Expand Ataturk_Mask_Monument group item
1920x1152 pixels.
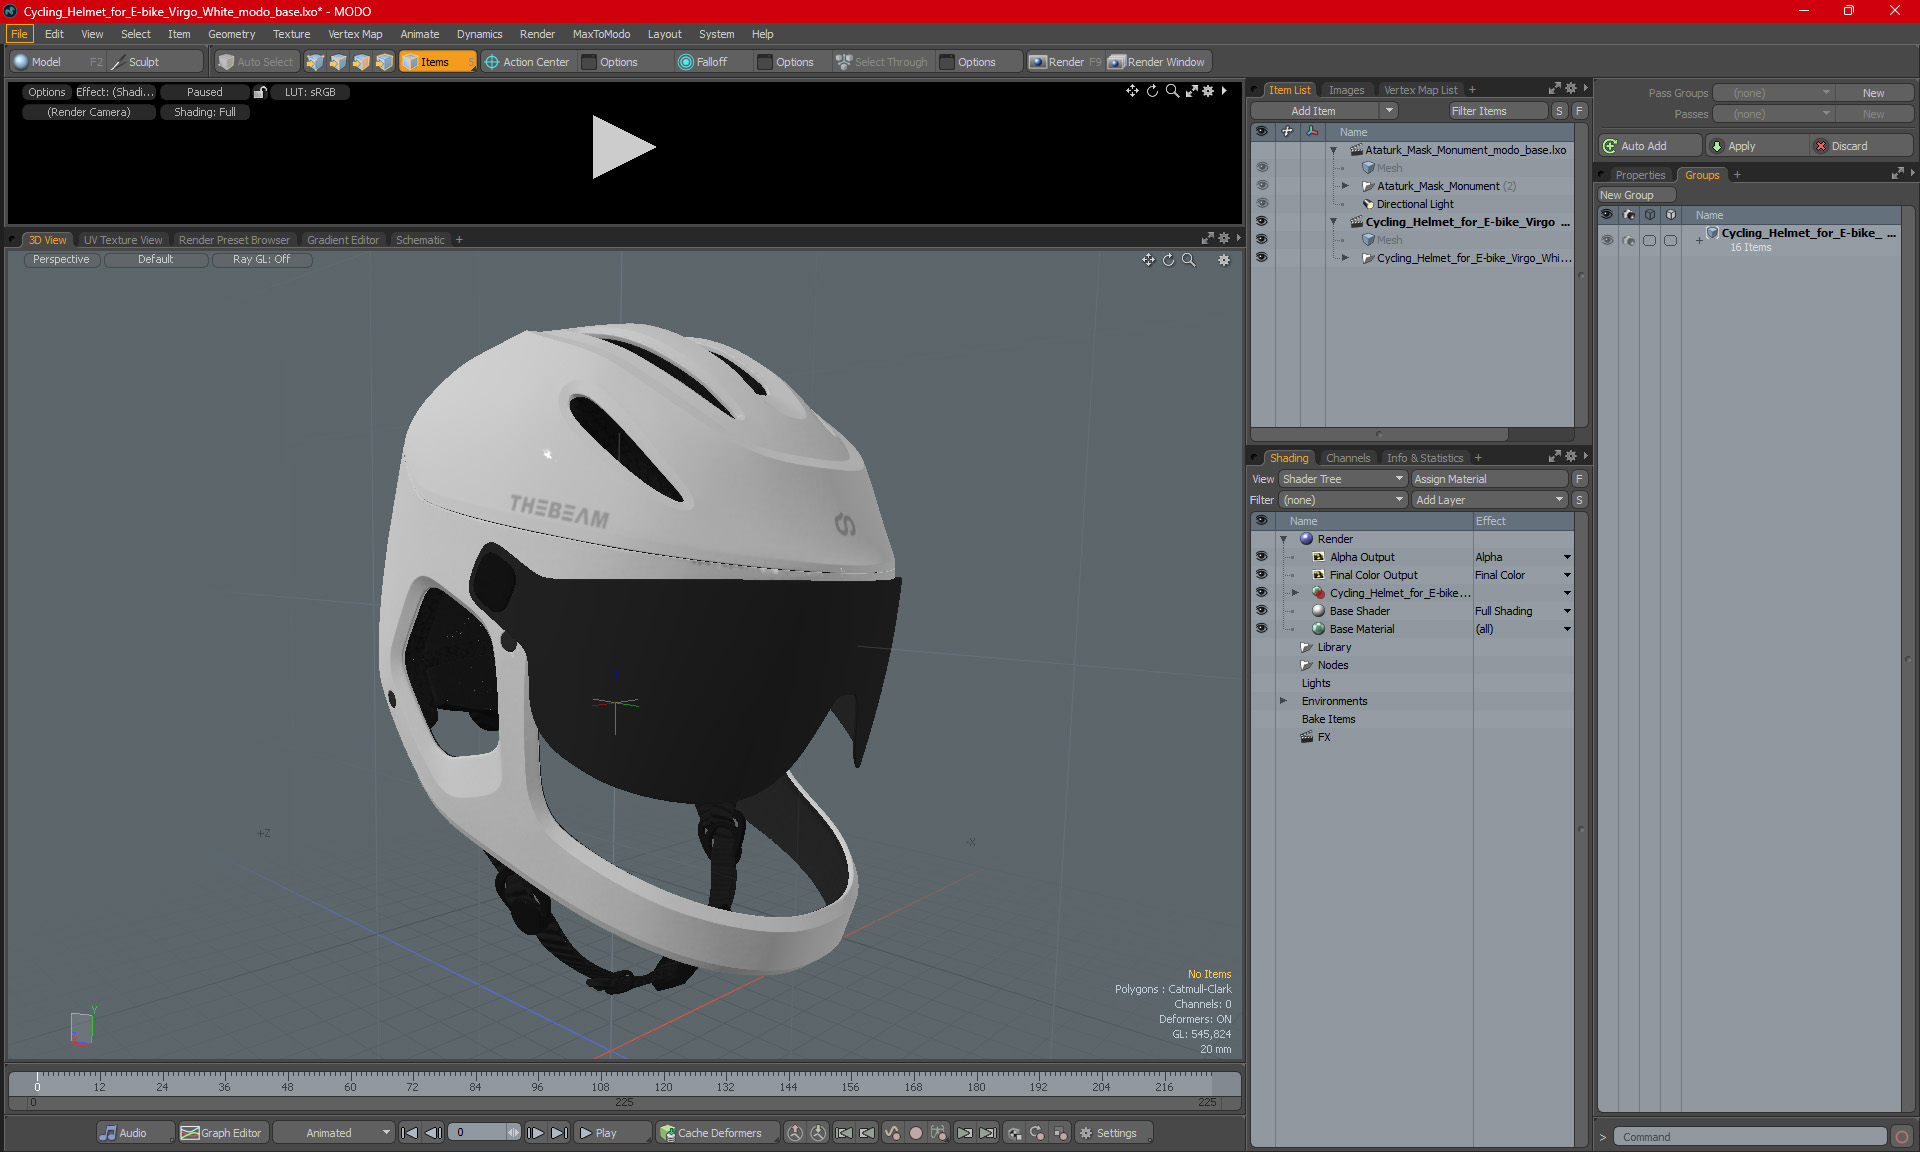click(x=1345, y=186)
